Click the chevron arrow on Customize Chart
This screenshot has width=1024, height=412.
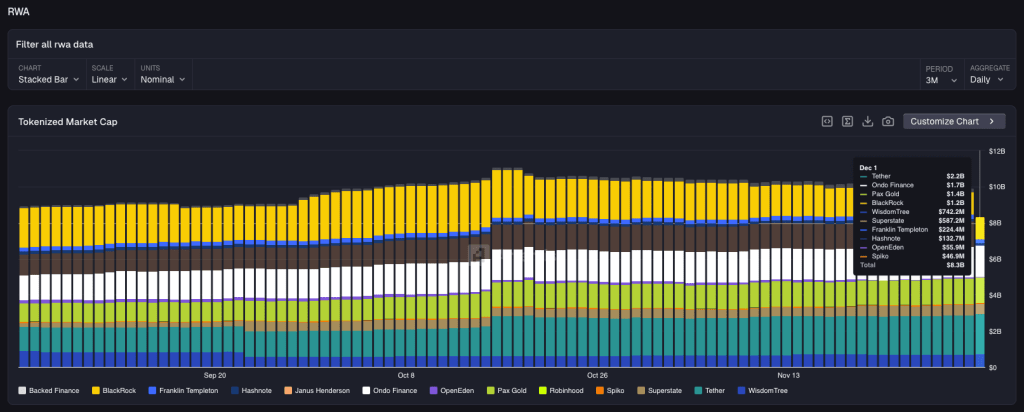tap(991, 121)
